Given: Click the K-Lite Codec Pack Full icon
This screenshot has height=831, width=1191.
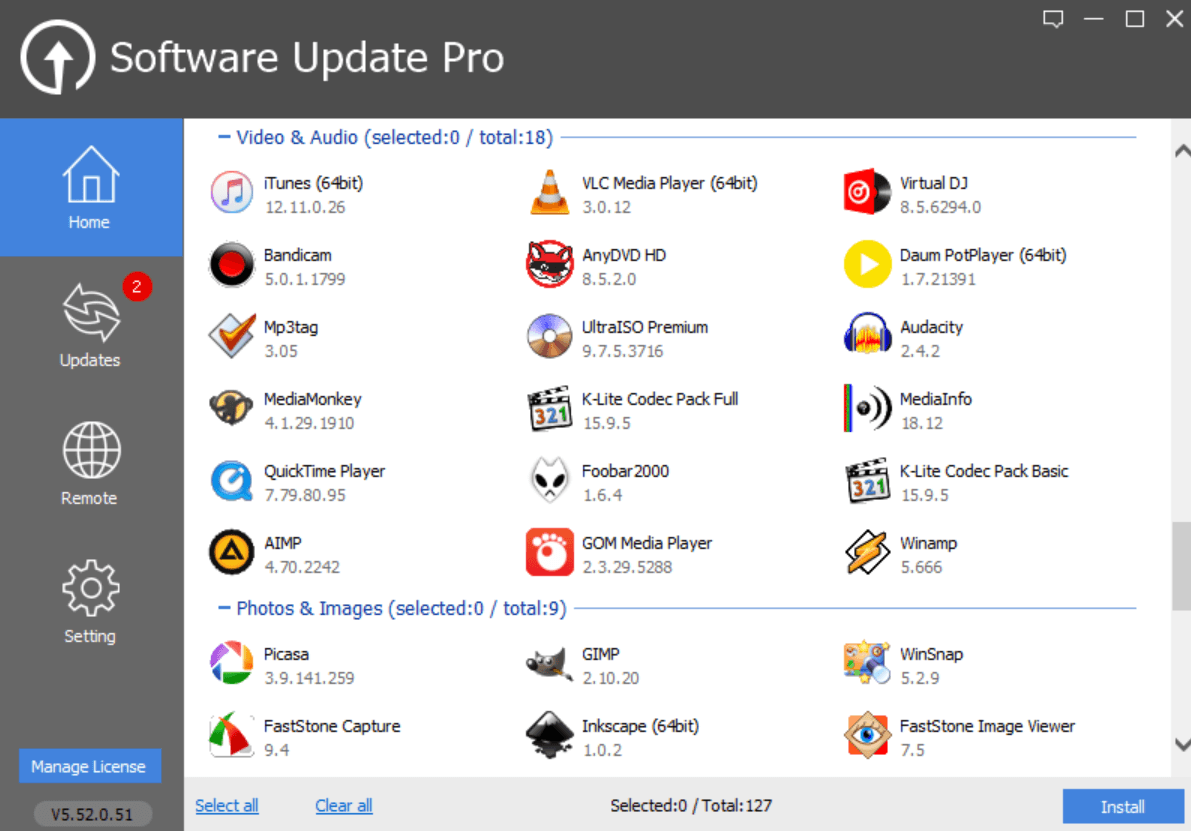Looking at the screenshot, I should 549,408.
